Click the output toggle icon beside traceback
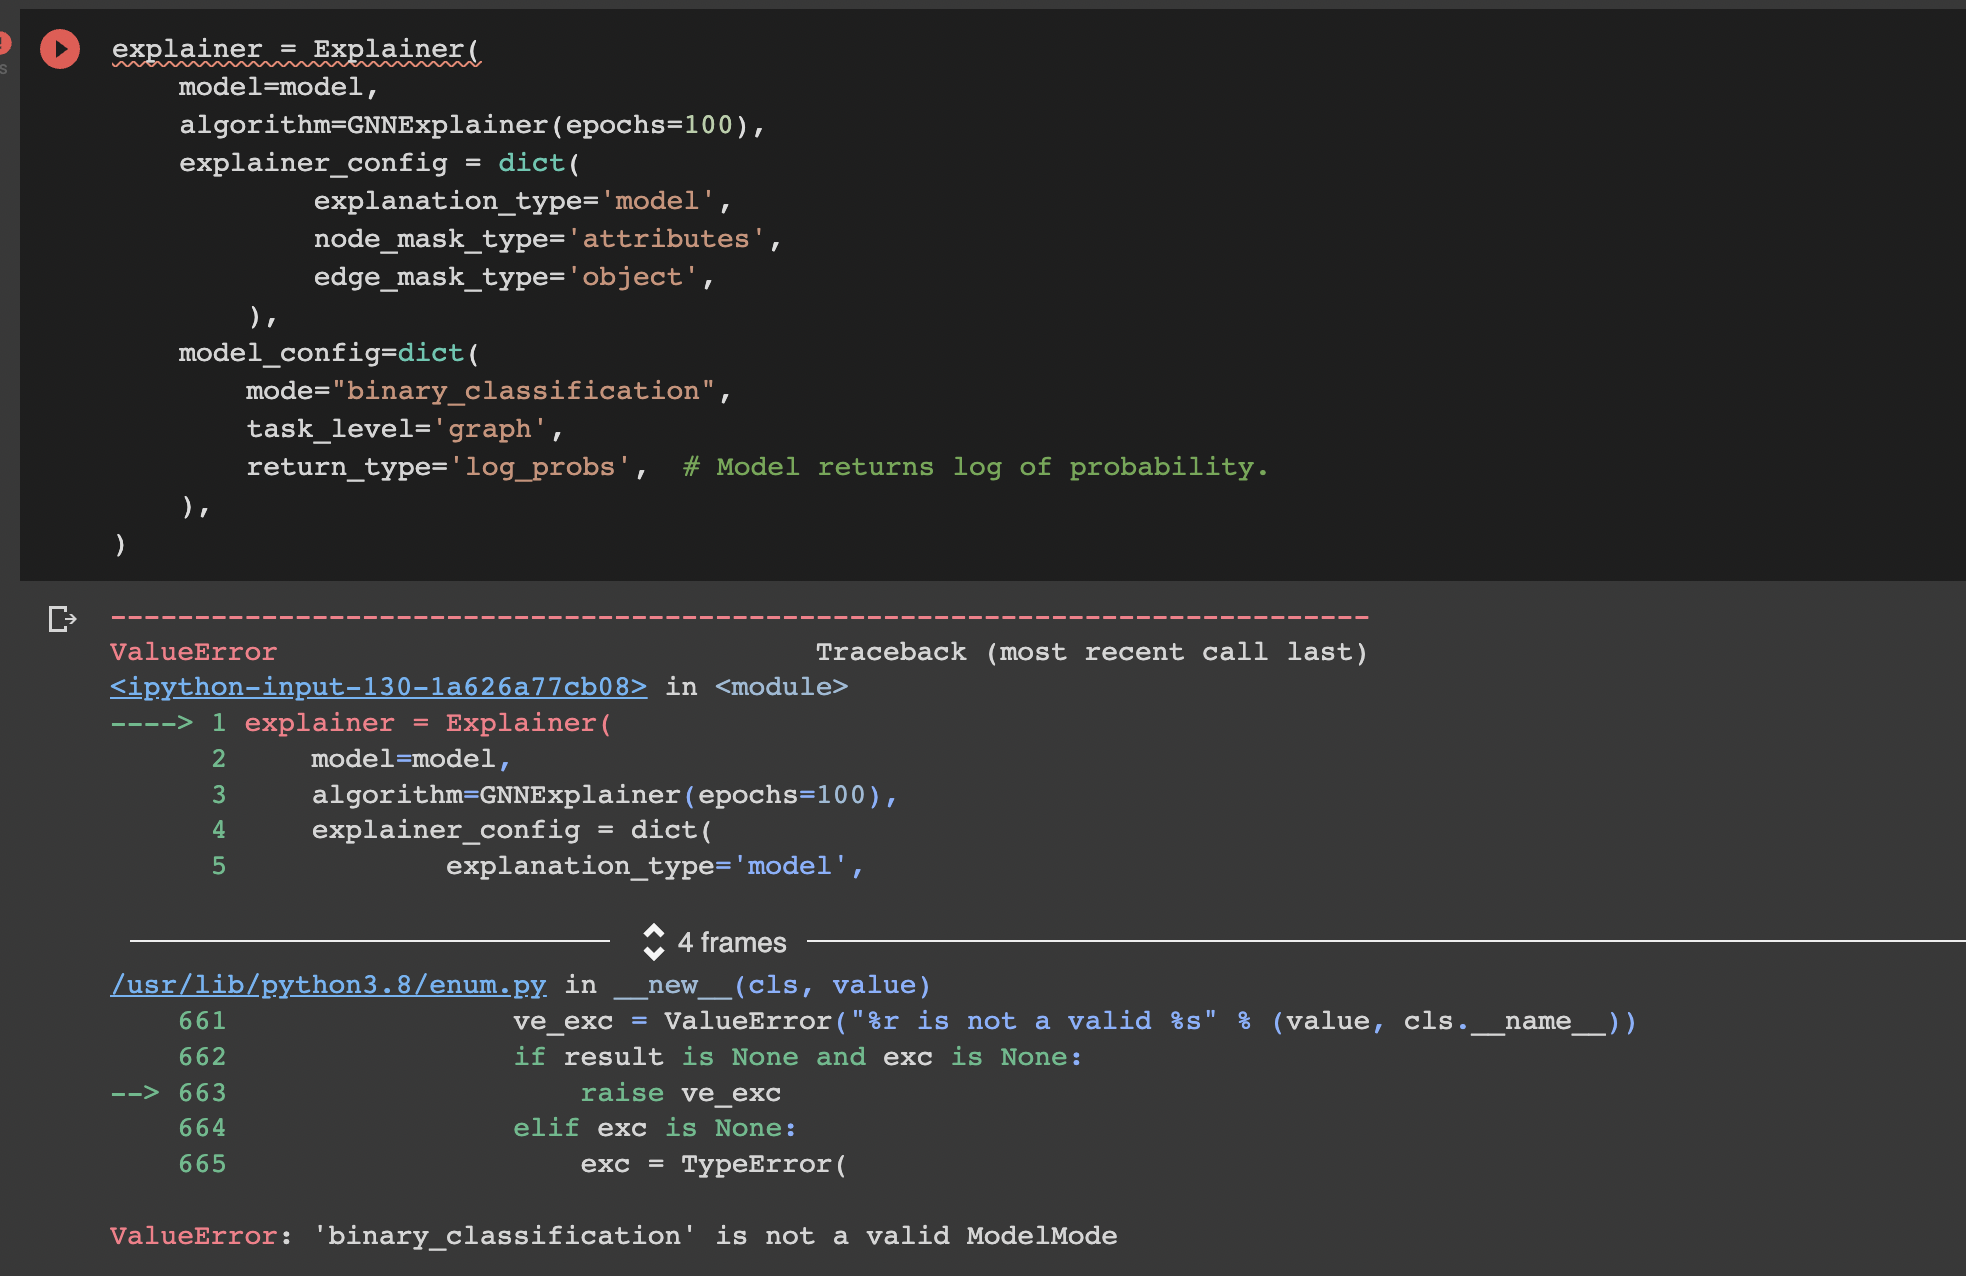Image resolution: width=1966 pixels, height=1276 pixels. coord(62,620)
